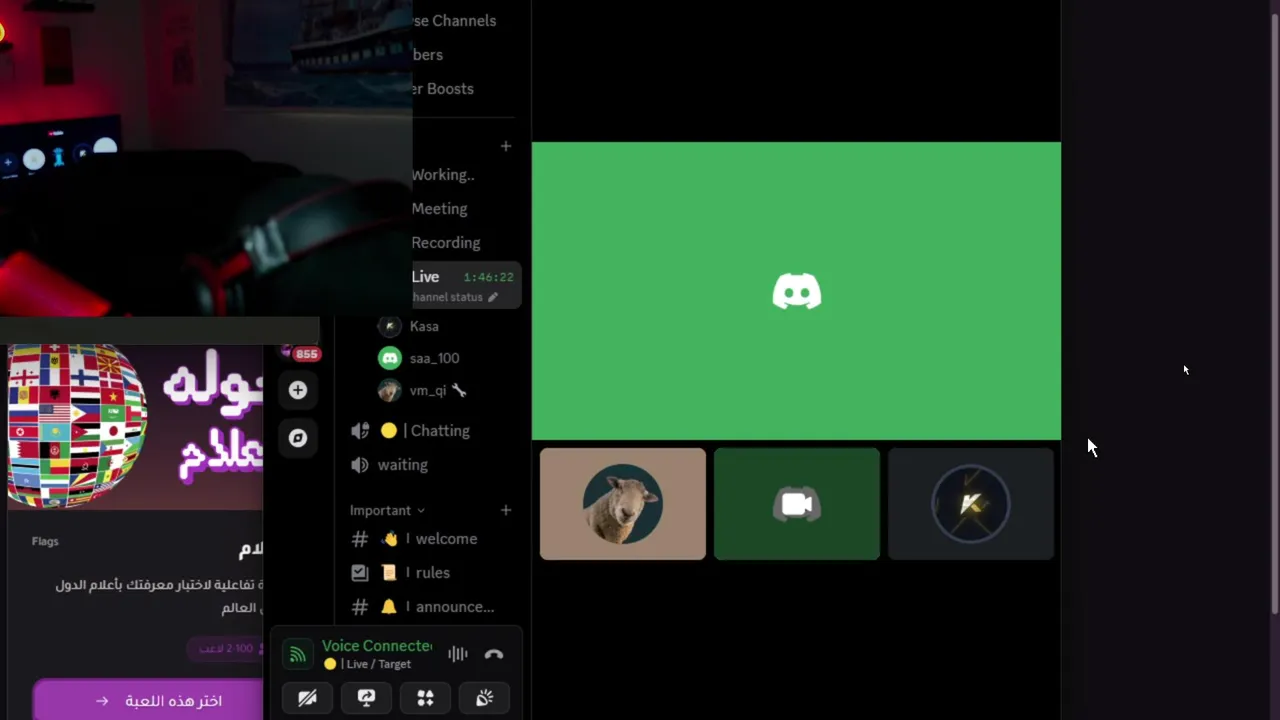Click the welcome channel hash icon
Screen dimensions: 1280x720
360,539
